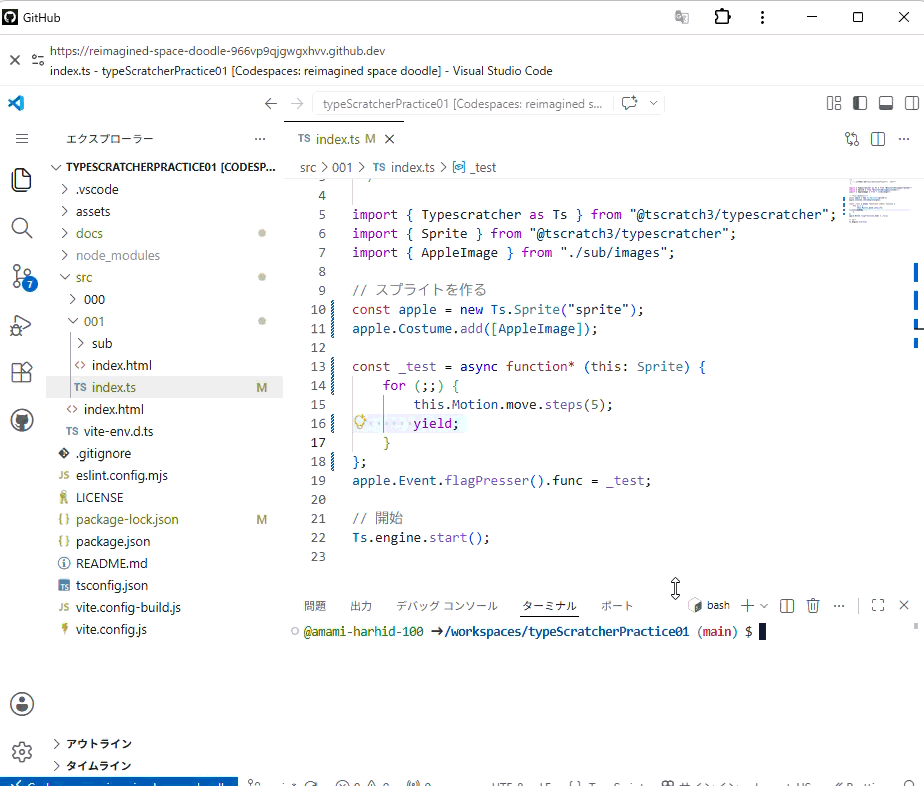The height and width of the screenshot is (786, 924).
Task: Switch to the 出力 panel tab
Action: point(361,606)
